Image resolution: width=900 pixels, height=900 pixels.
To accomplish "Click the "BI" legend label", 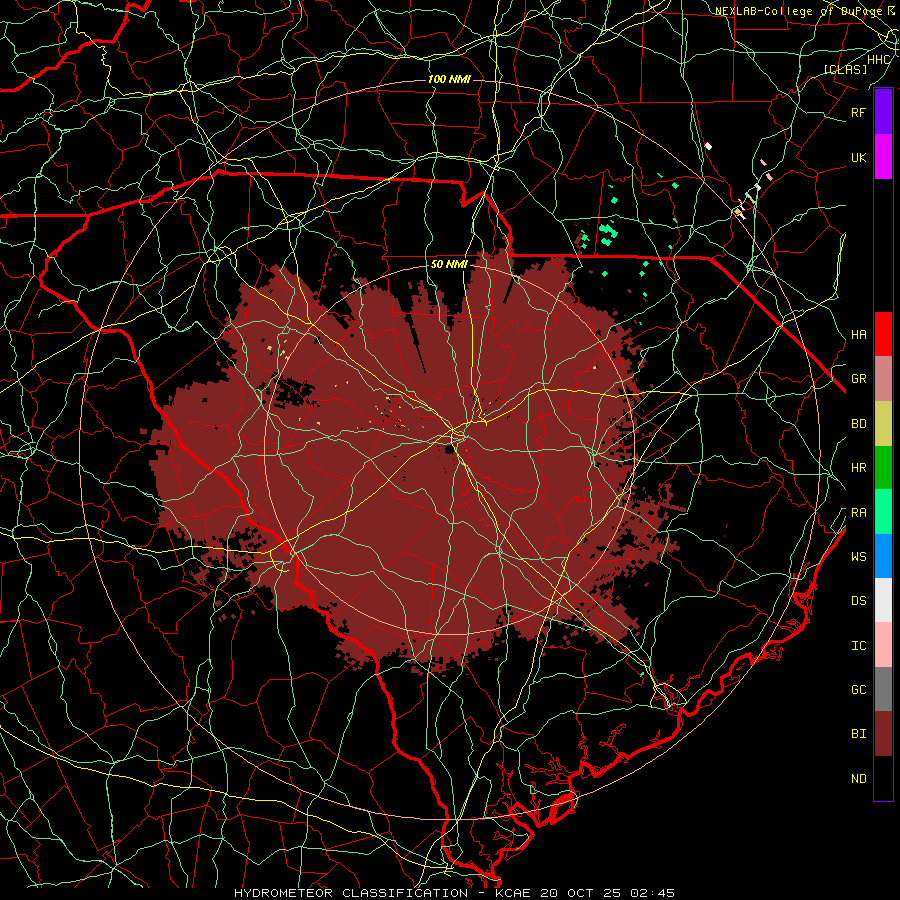I will pos(858,734).
